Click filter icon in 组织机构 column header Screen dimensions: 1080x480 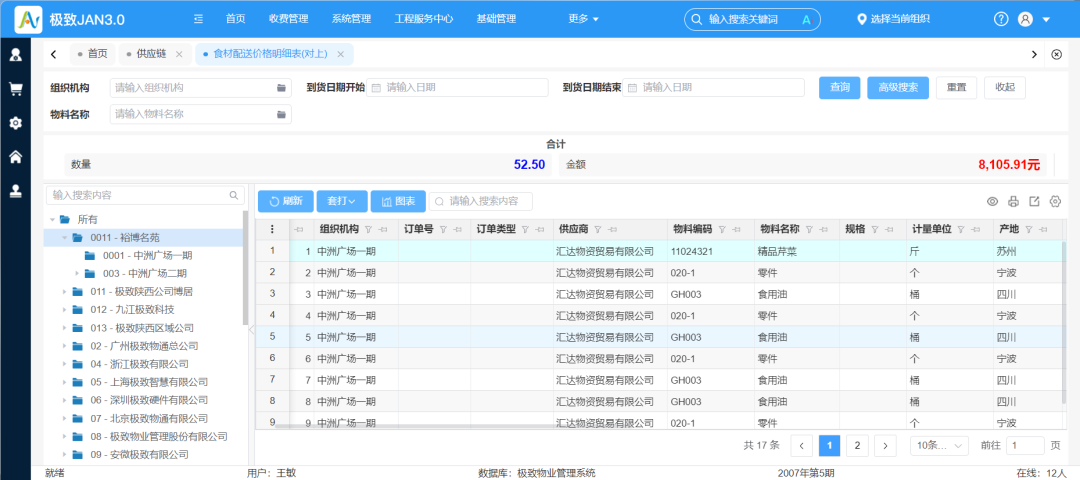point(367,229)
